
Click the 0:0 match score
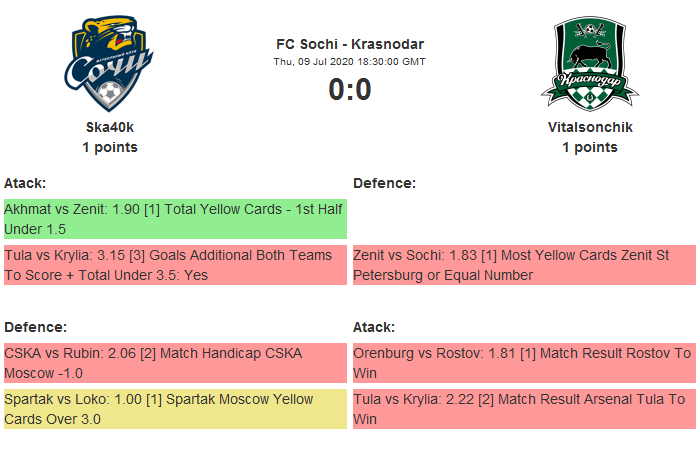coord(350,90)
